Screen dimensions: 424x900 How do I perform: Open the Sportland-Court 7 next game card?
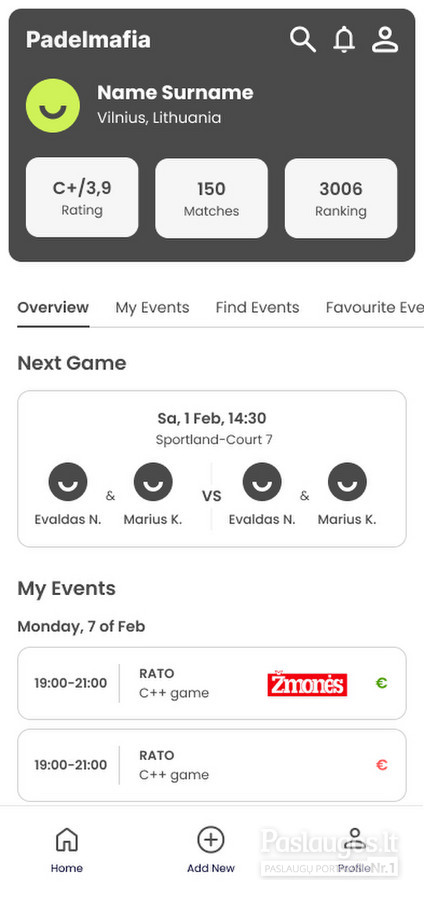point(212,469)
